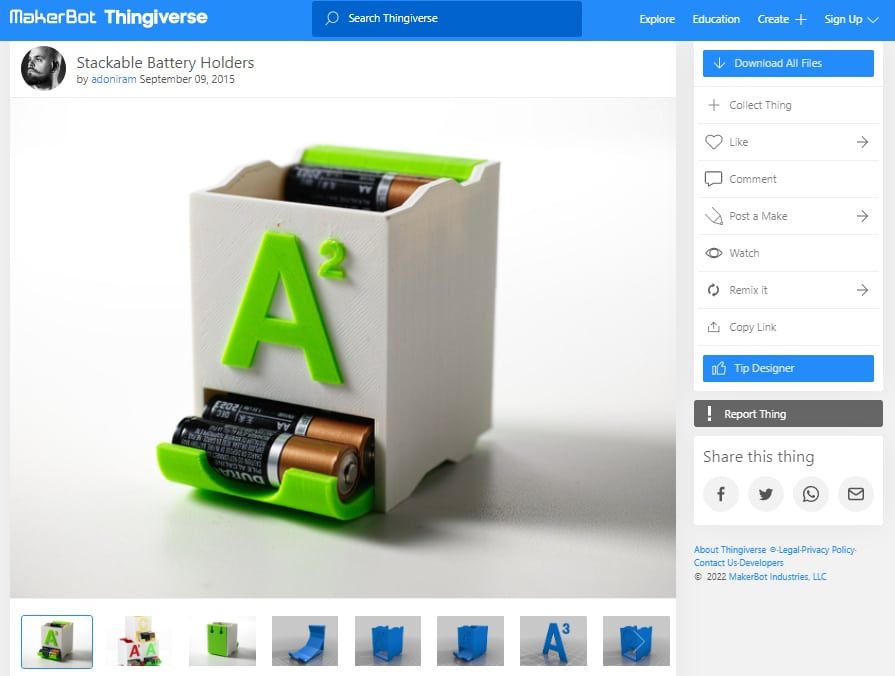The height and width of the screenshot is (676, 895).
Task: Expand the Sign Up menu
Action: (849, 18)
